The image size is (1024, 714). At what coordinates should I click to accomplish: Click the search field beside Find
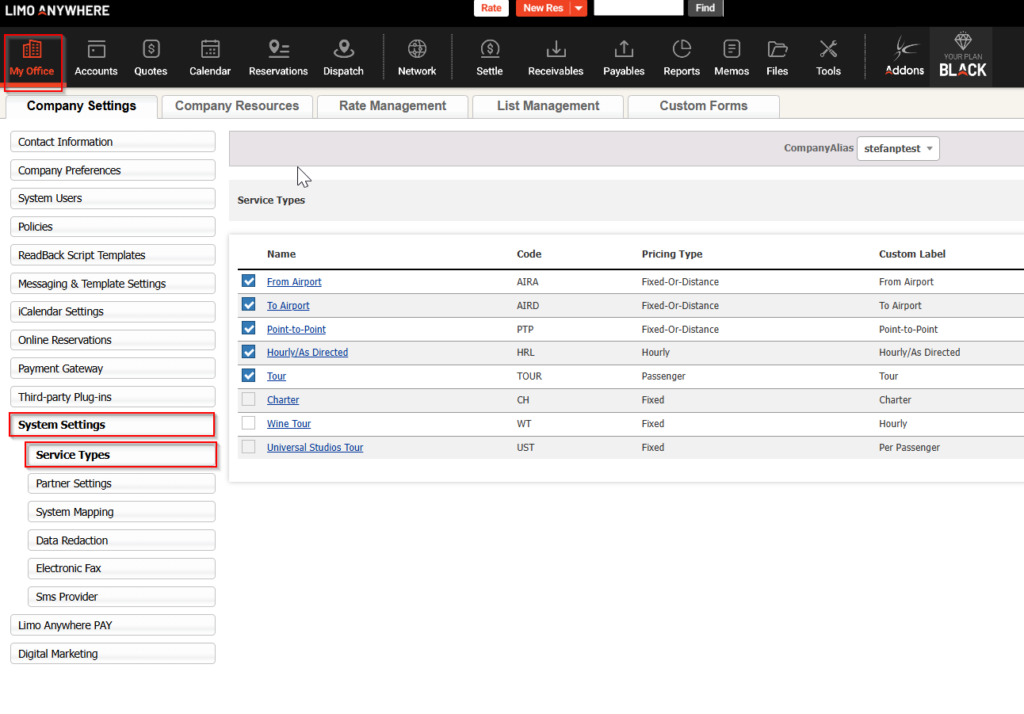pyautogui.click(x=638, y=8)
